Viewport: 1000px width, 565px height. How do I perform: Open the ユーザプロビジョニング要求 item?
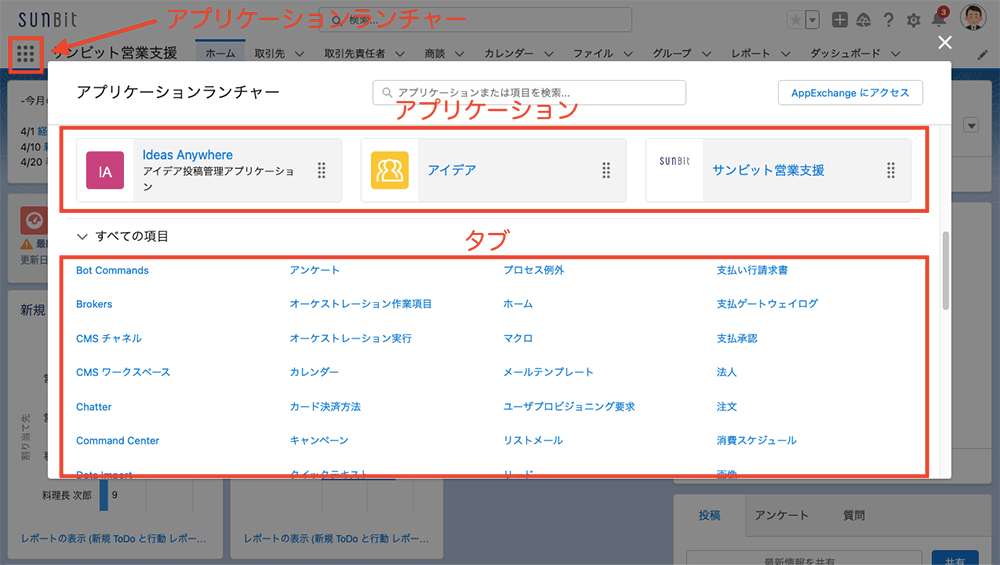569,407
